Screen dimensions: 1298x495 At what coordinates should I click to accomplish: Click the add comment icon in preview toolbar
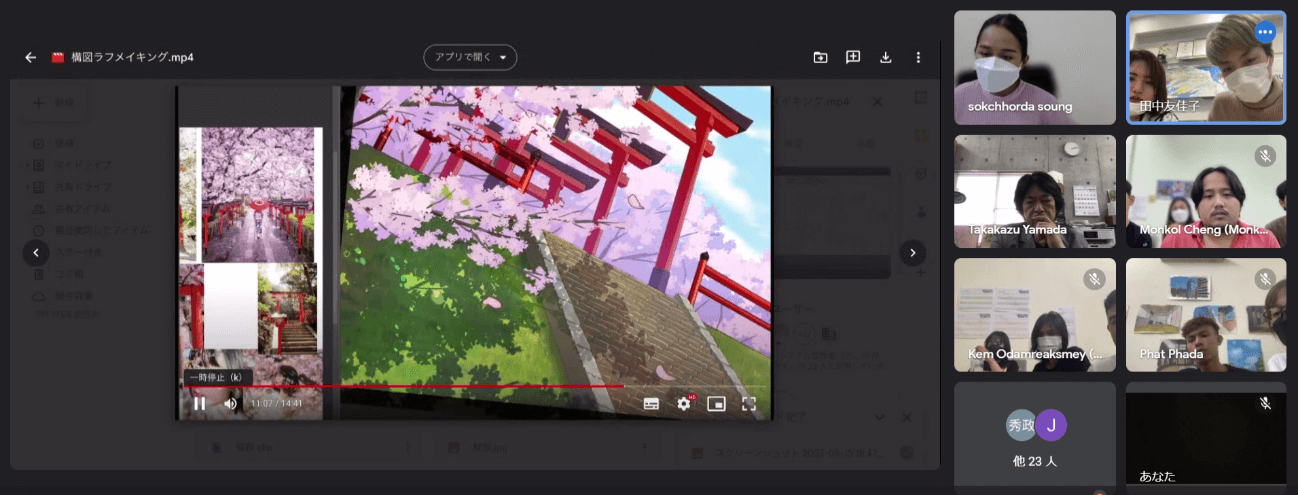pos(853,57)
